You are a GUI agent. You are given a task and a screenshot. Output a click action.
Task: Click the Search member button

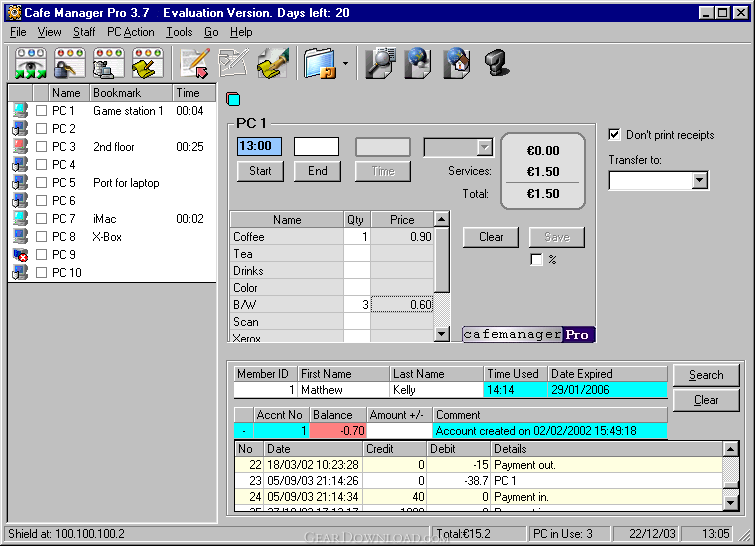click(706, 375)
